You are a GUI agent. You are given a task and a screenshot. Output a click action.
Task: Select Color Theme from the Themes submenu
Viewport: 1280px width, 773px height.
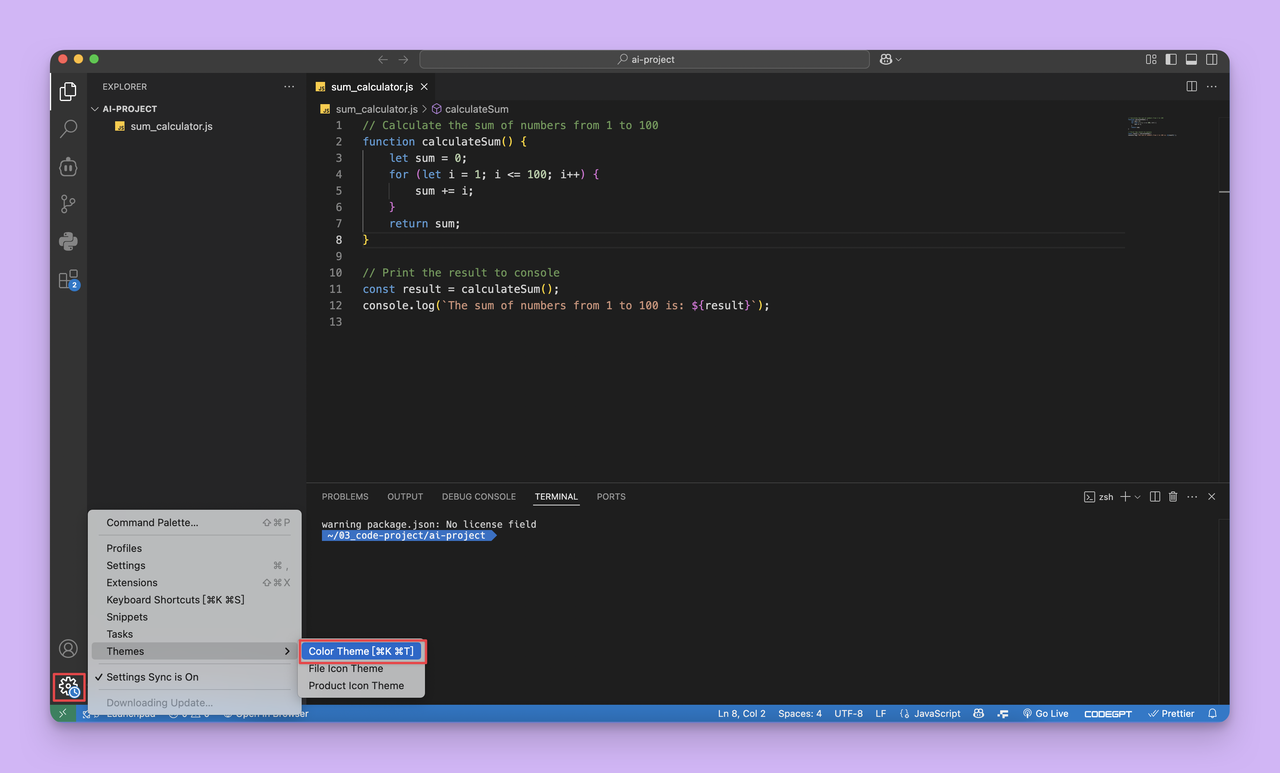(x=362, y=651)
